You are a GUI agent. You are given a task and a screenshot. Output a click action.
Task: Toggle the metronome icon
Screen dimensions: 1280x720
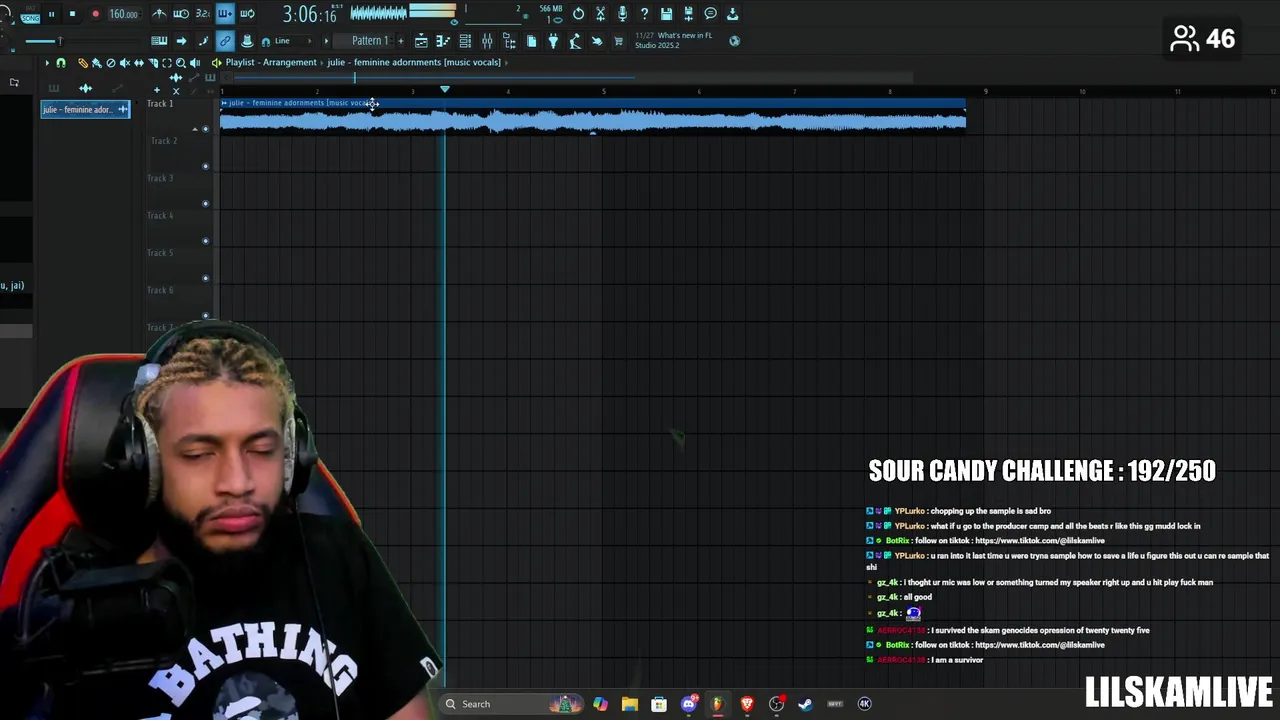click(159, 14)
